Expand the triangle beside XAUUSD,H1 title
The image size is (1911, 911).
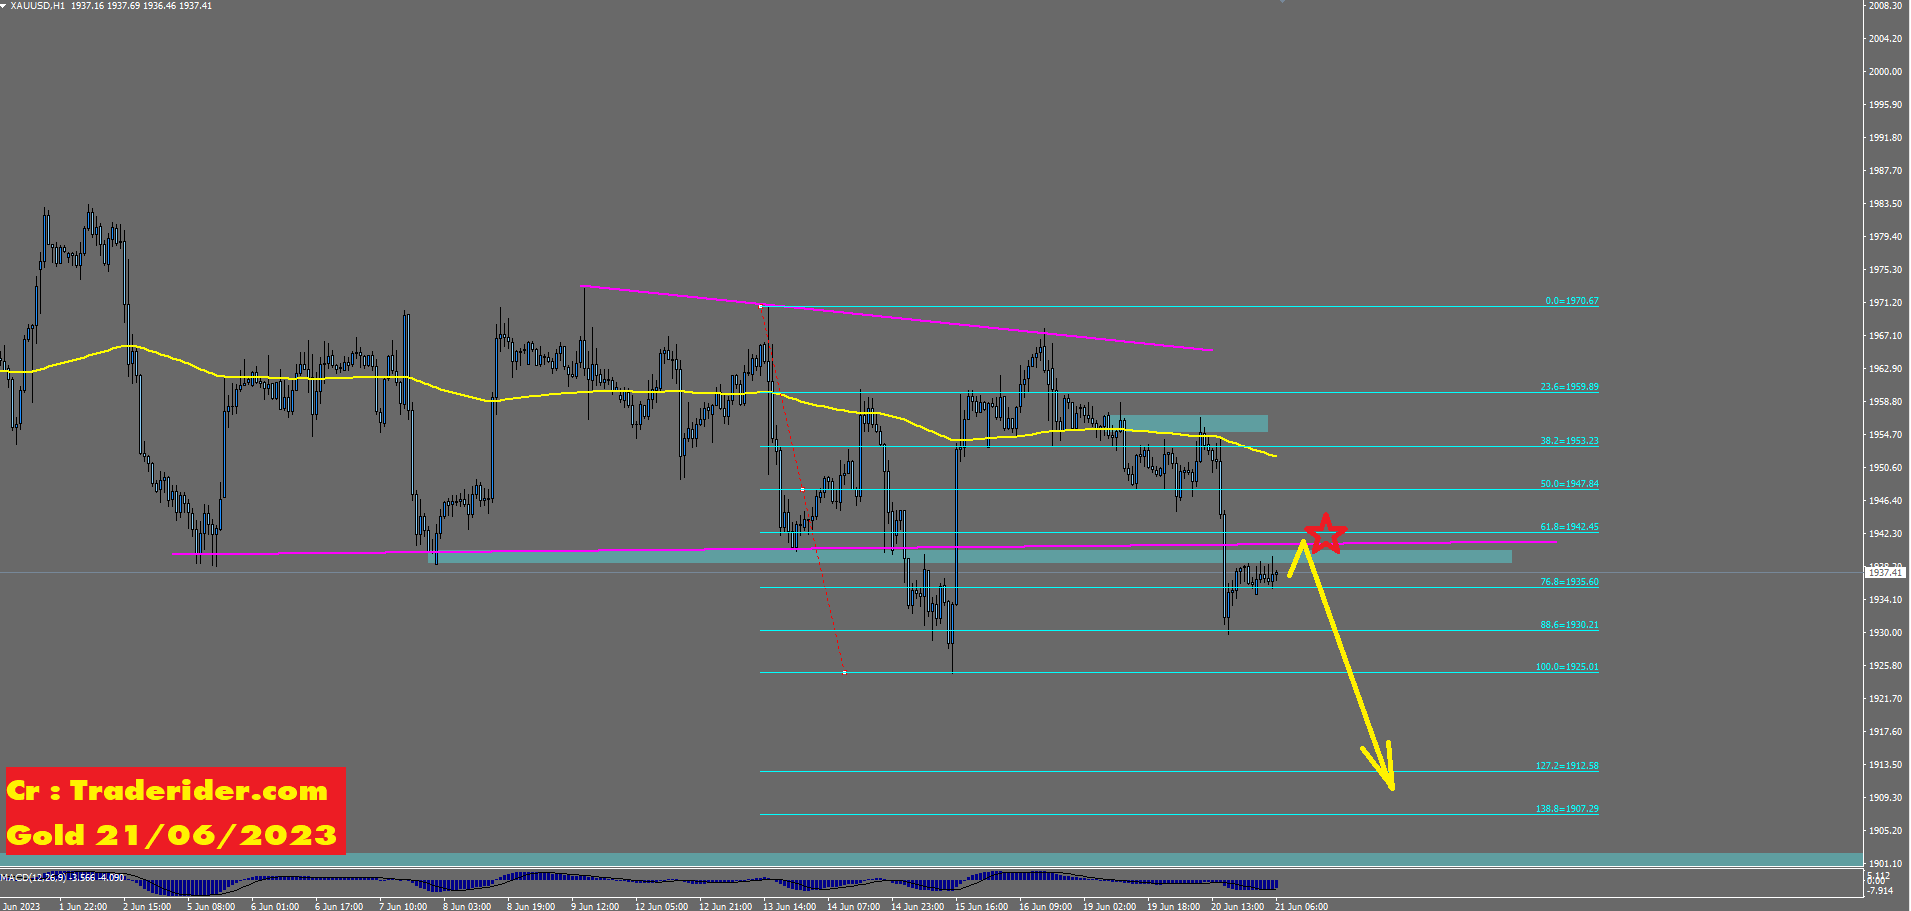4,6
